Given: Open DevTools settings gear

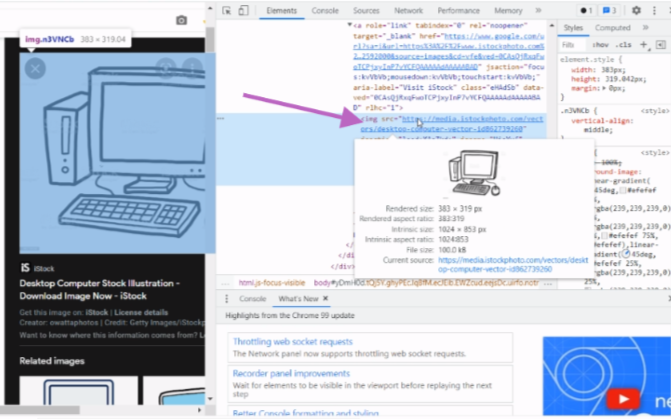Looking at the screenshot, I should click(636, 11).
